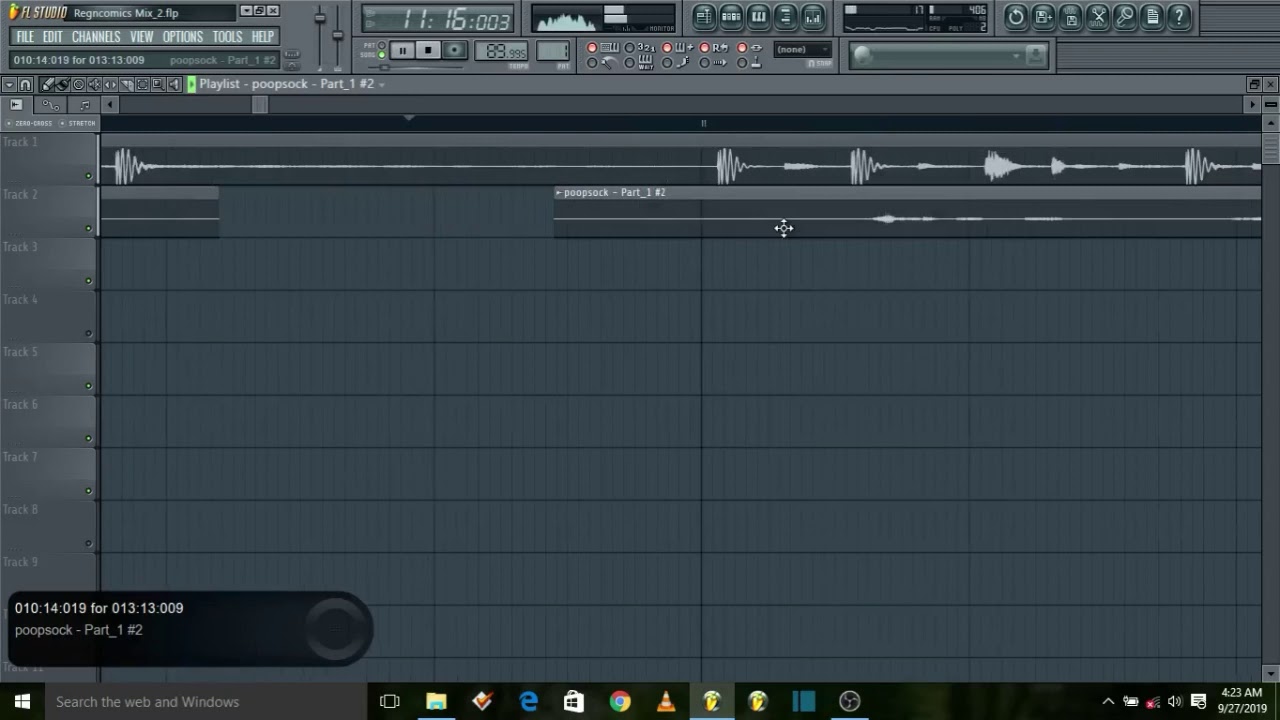Open the EDIT menu
This screenshot has width=1280, height=720.
[52, 36]
